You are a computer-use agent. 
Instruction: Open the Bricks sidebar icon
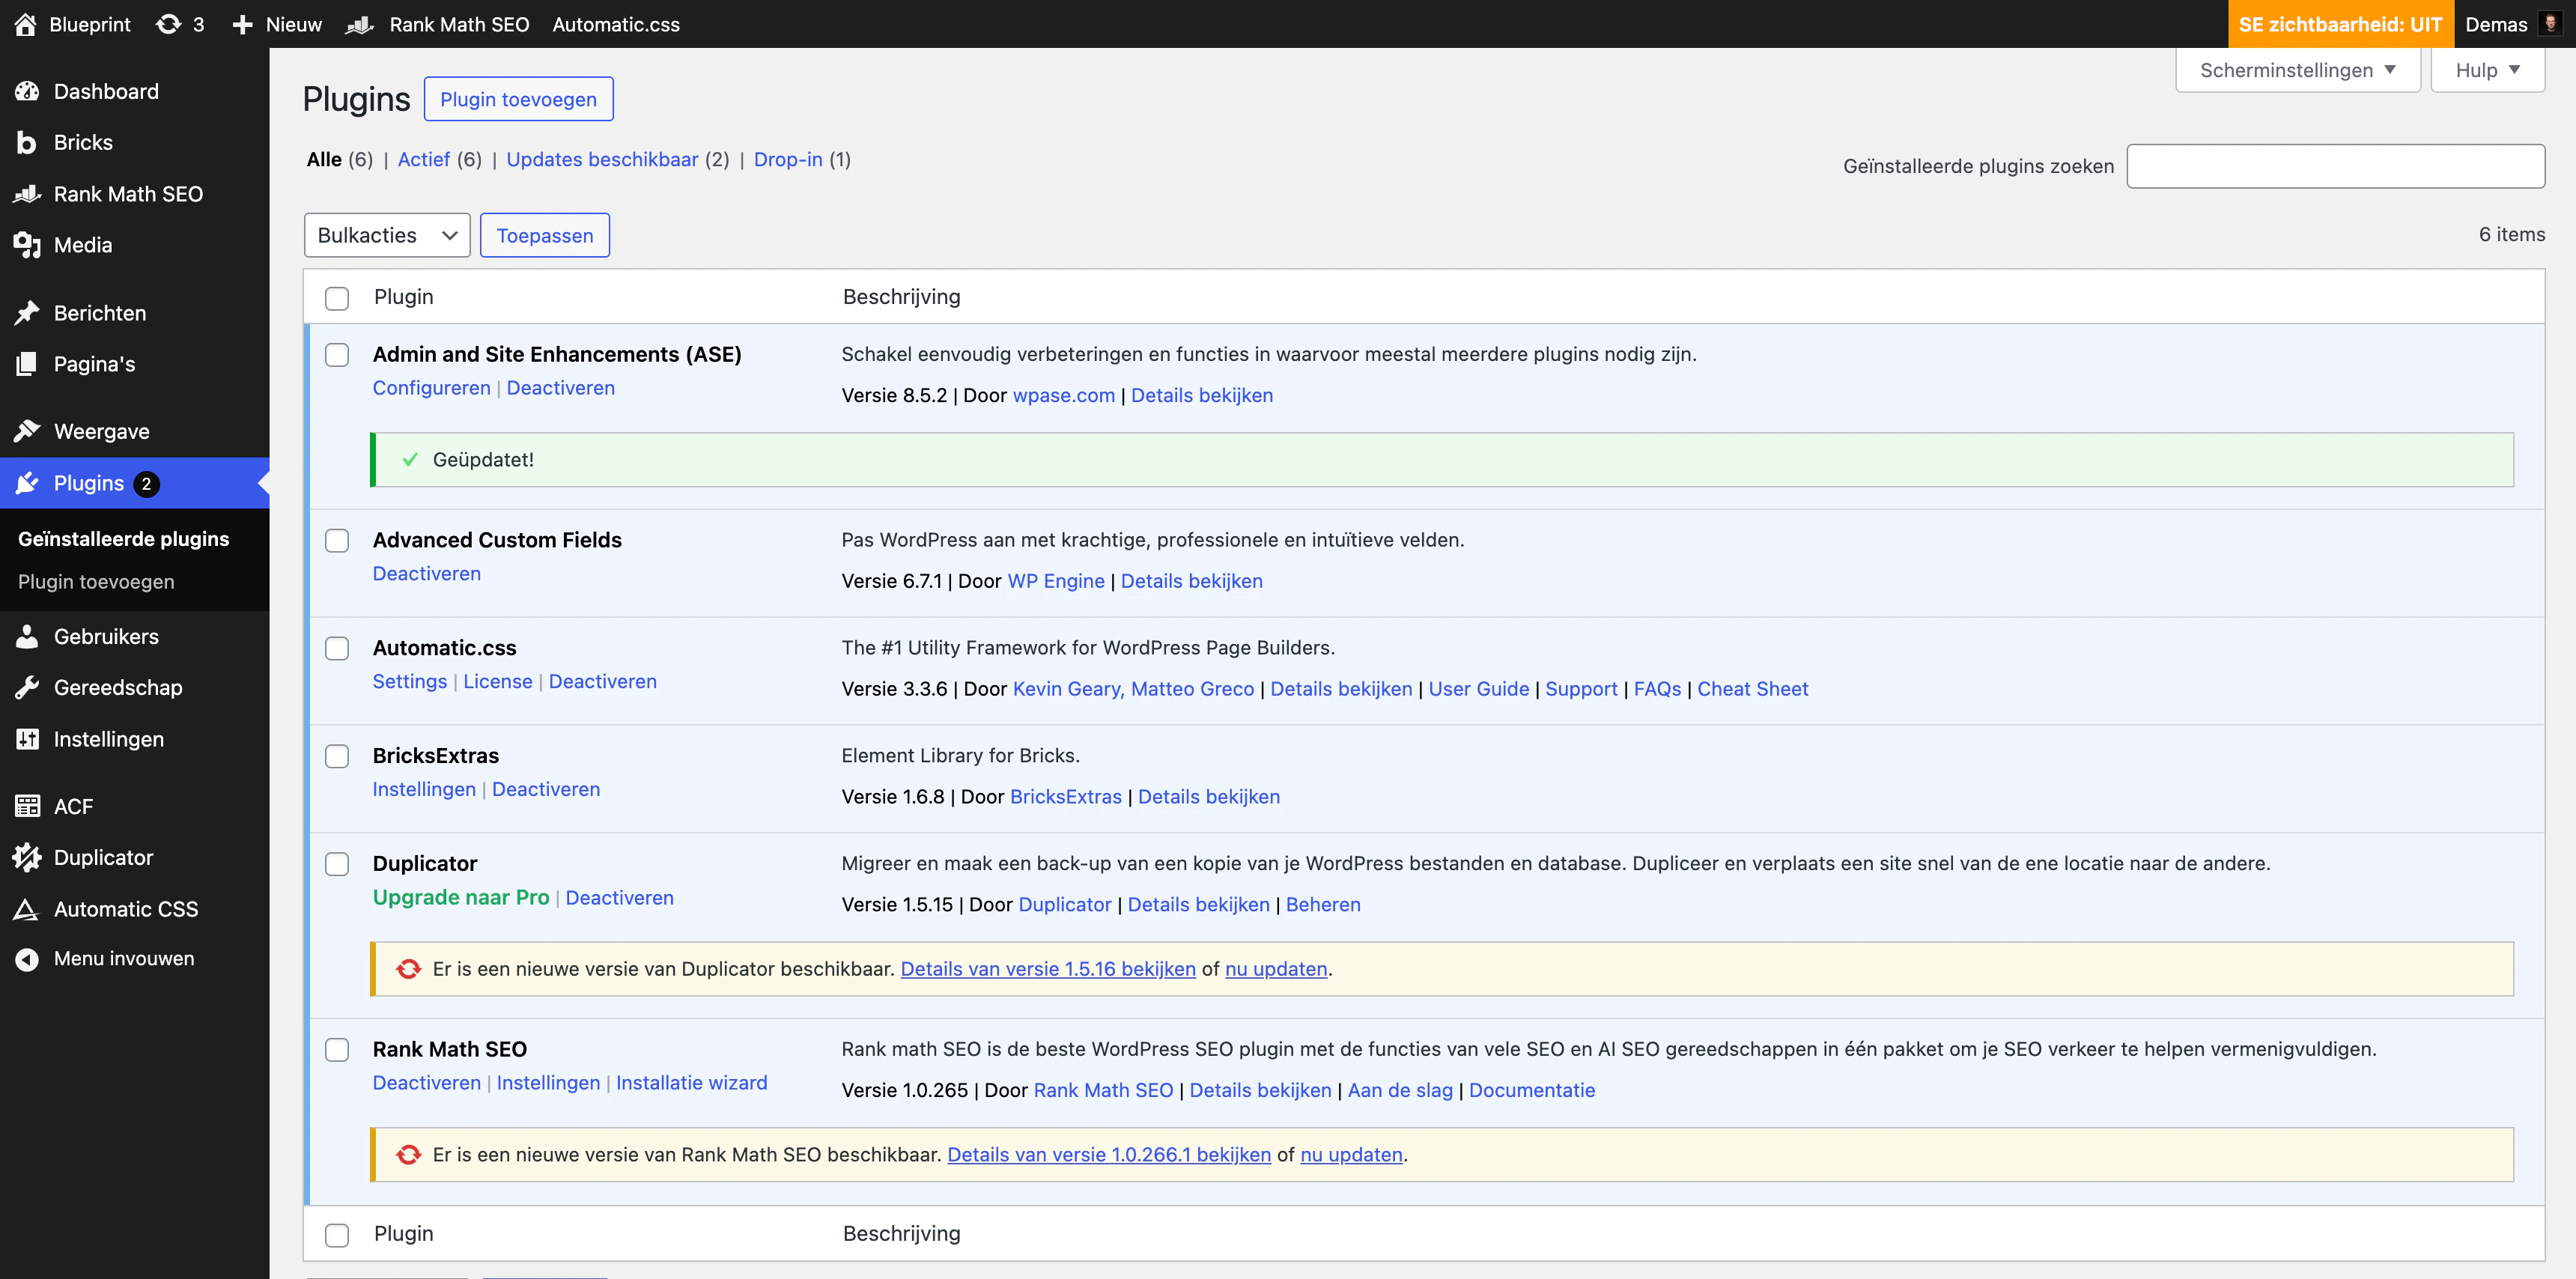pyautogui.click(x=26, y=142)
